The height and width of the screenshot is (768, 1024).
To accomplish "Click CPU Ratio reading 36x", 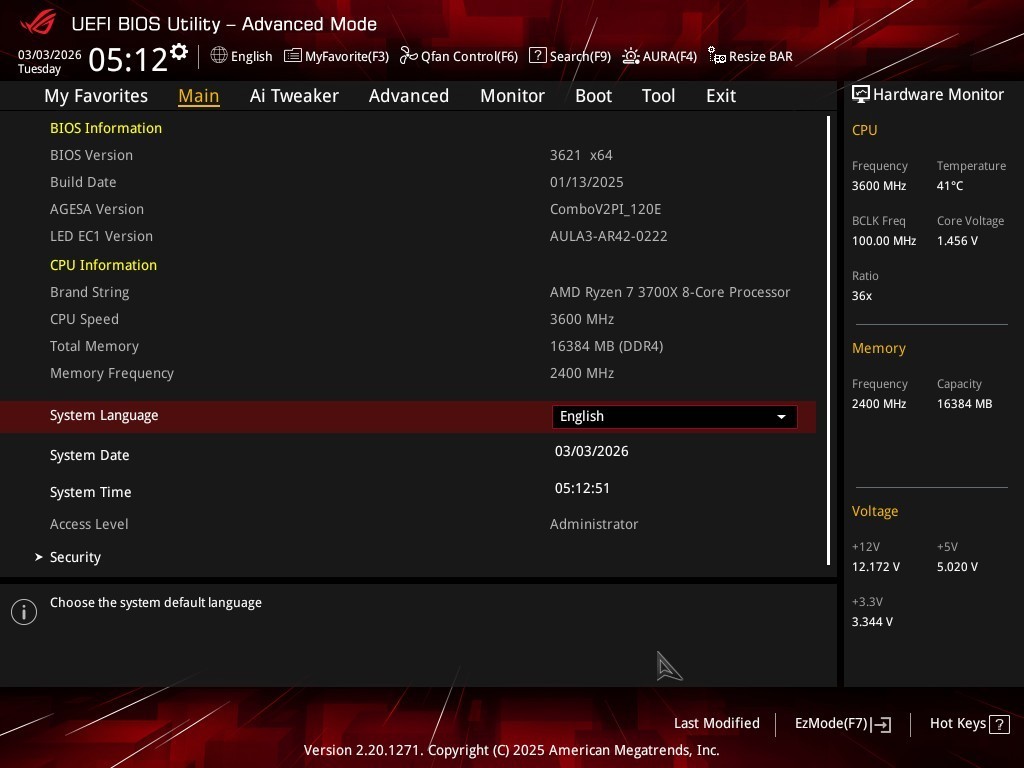I will coord(861,296).
